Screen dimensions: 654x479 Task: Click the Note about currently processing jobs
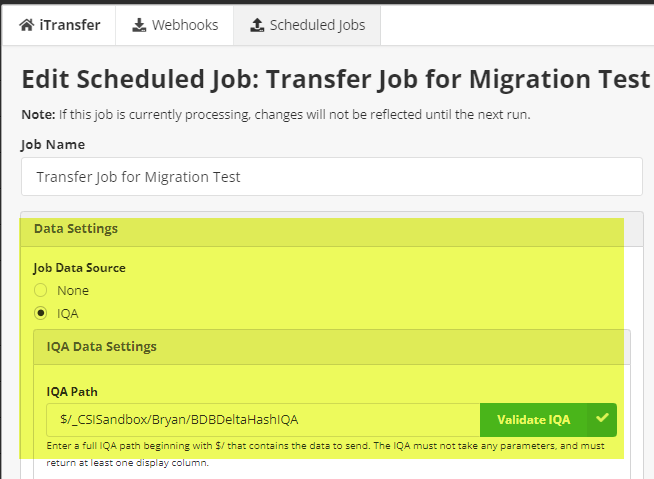click(x=275, y=114)
